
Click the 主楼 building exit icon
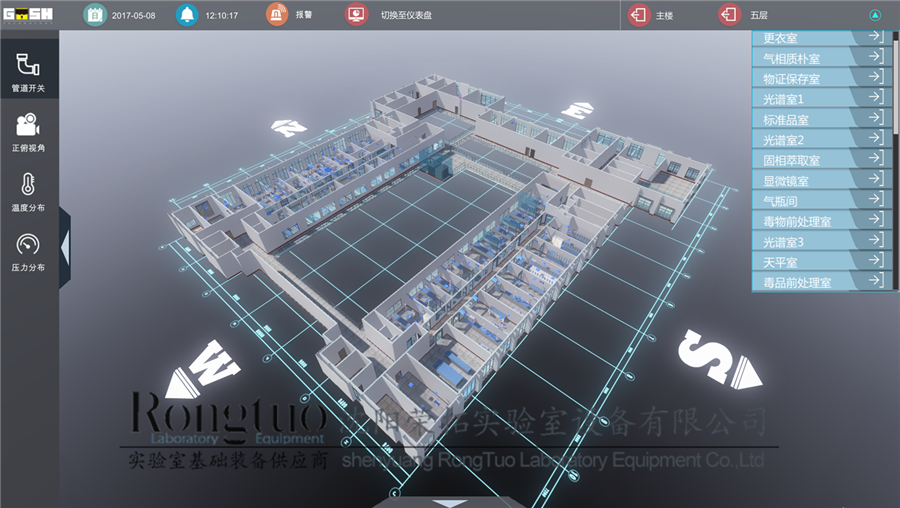638,15
